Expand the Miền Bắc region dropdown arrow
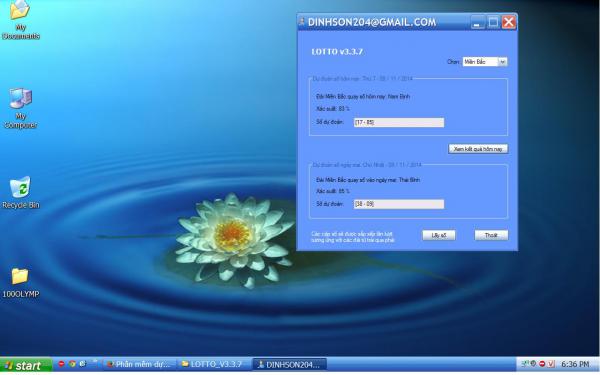Image resolution: width=600 pixels, height=375 pixels. [x=503, y=62]
